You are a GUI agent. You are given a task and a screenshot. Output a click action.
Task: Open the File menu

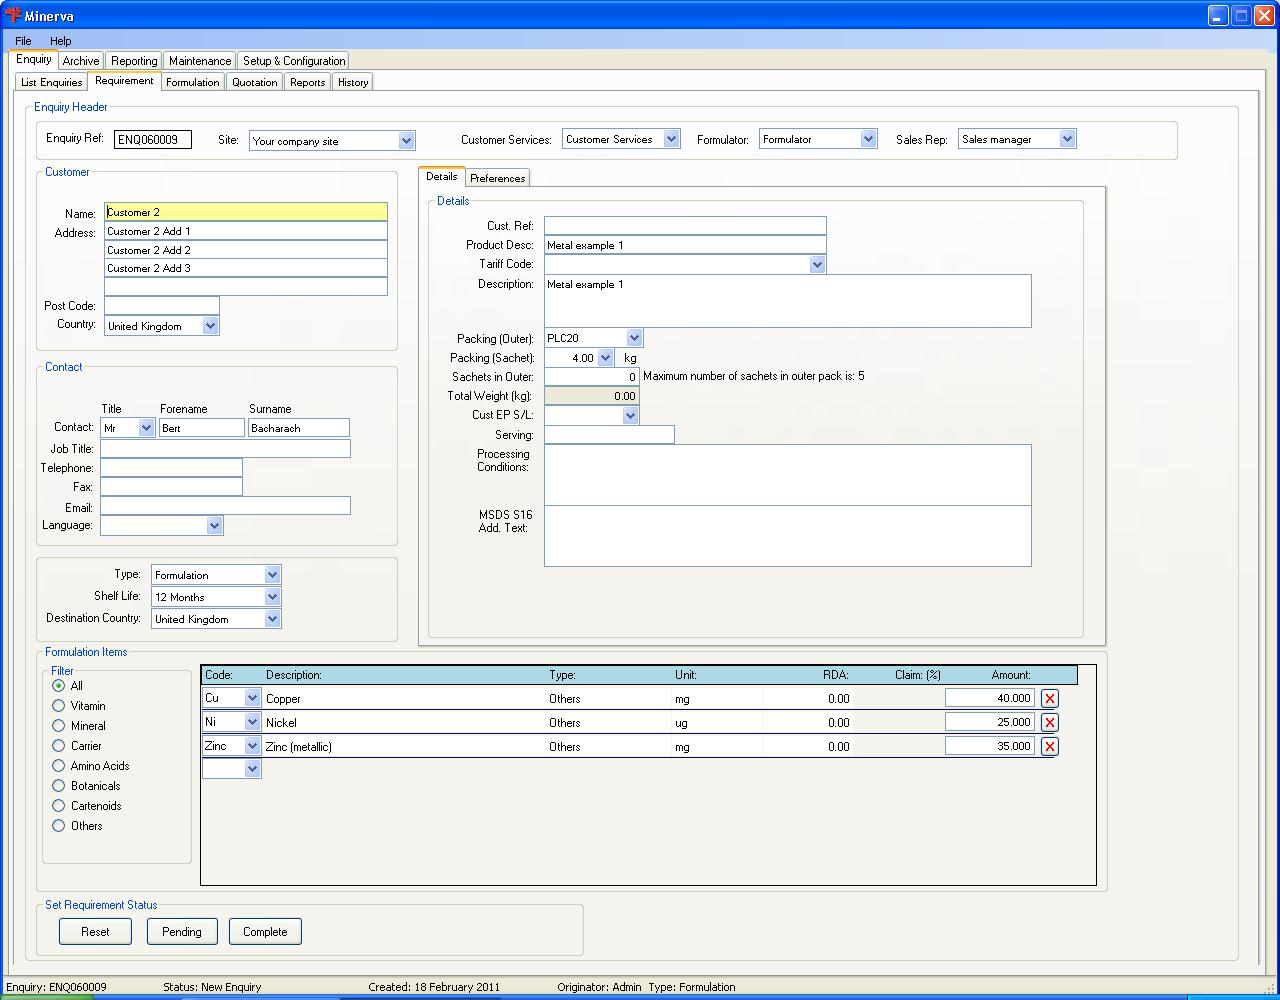tap(23, 41)
